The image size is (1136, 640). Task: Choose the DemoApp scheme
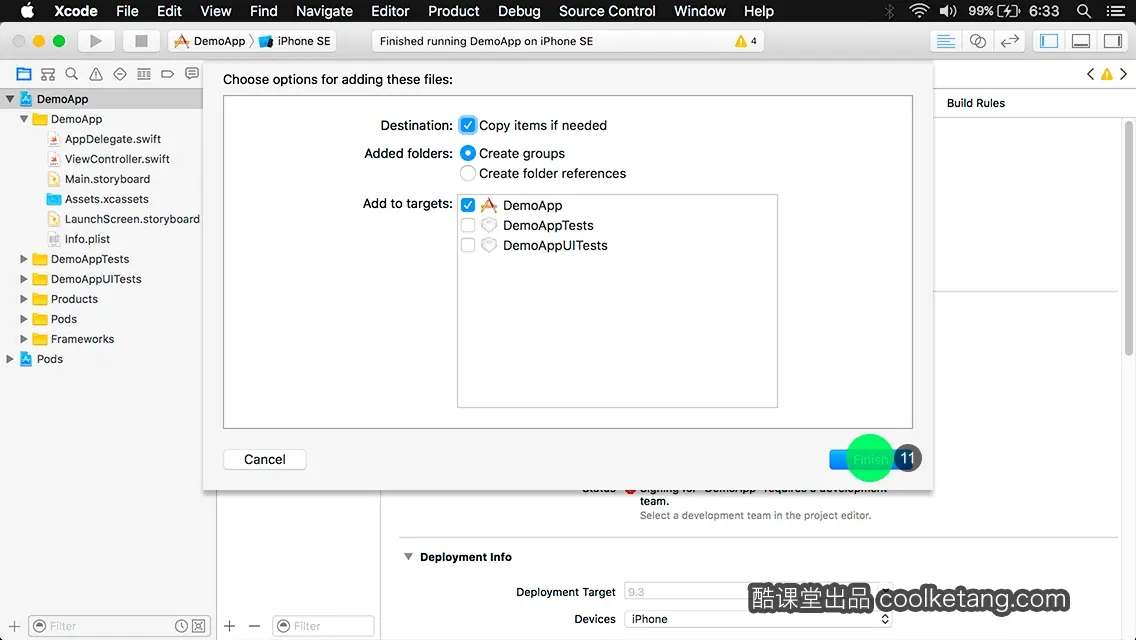click(210, 41)
